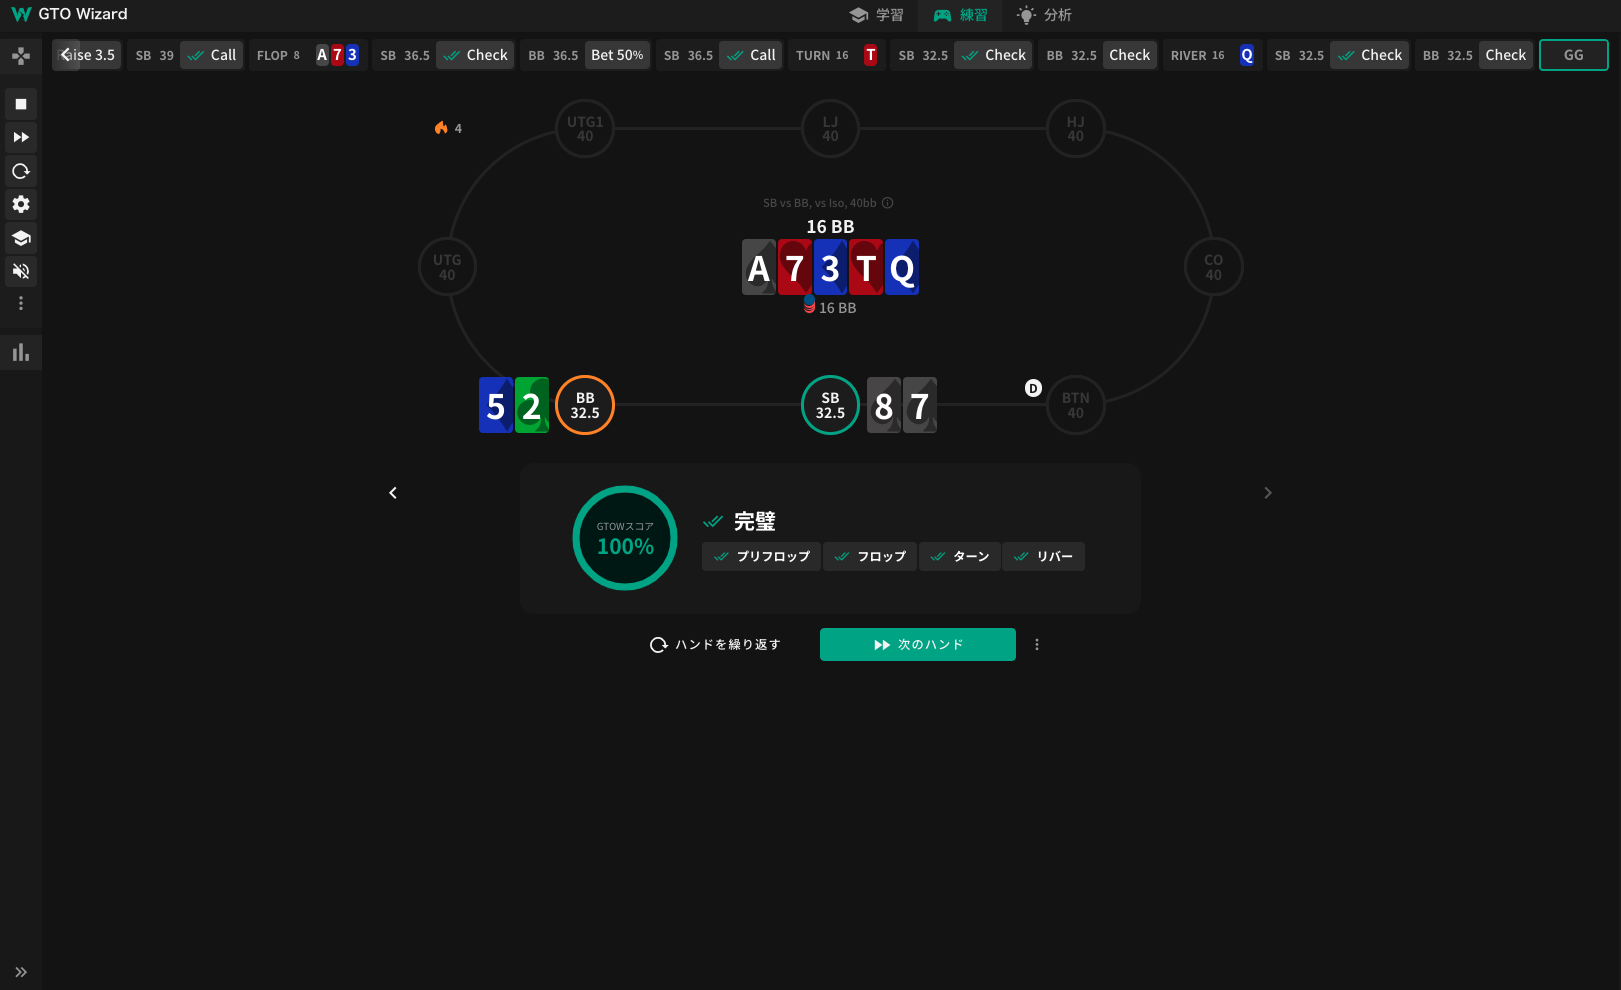Stop the session with the square icon
This screenshot has width=1621, height=990.
click(21, 104)
